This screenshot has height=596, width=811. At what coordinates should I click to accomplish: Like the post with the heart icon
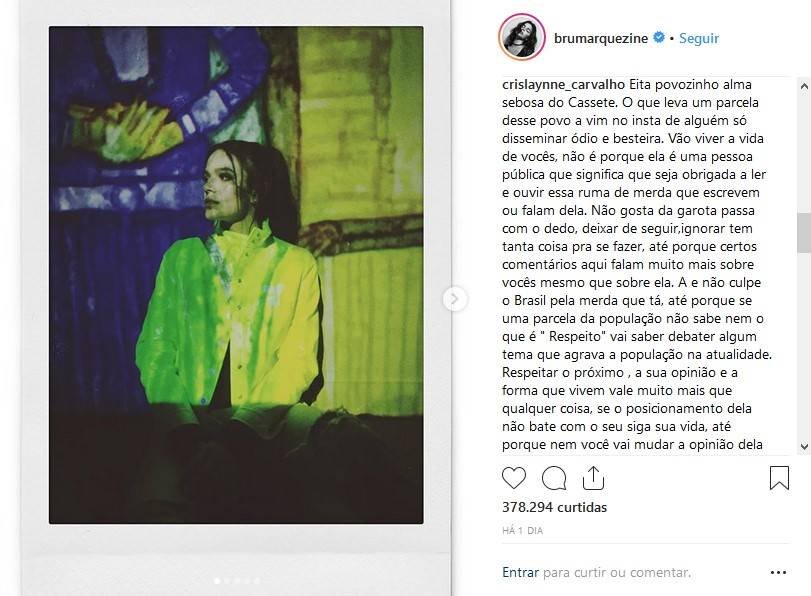tap(514, 478)
